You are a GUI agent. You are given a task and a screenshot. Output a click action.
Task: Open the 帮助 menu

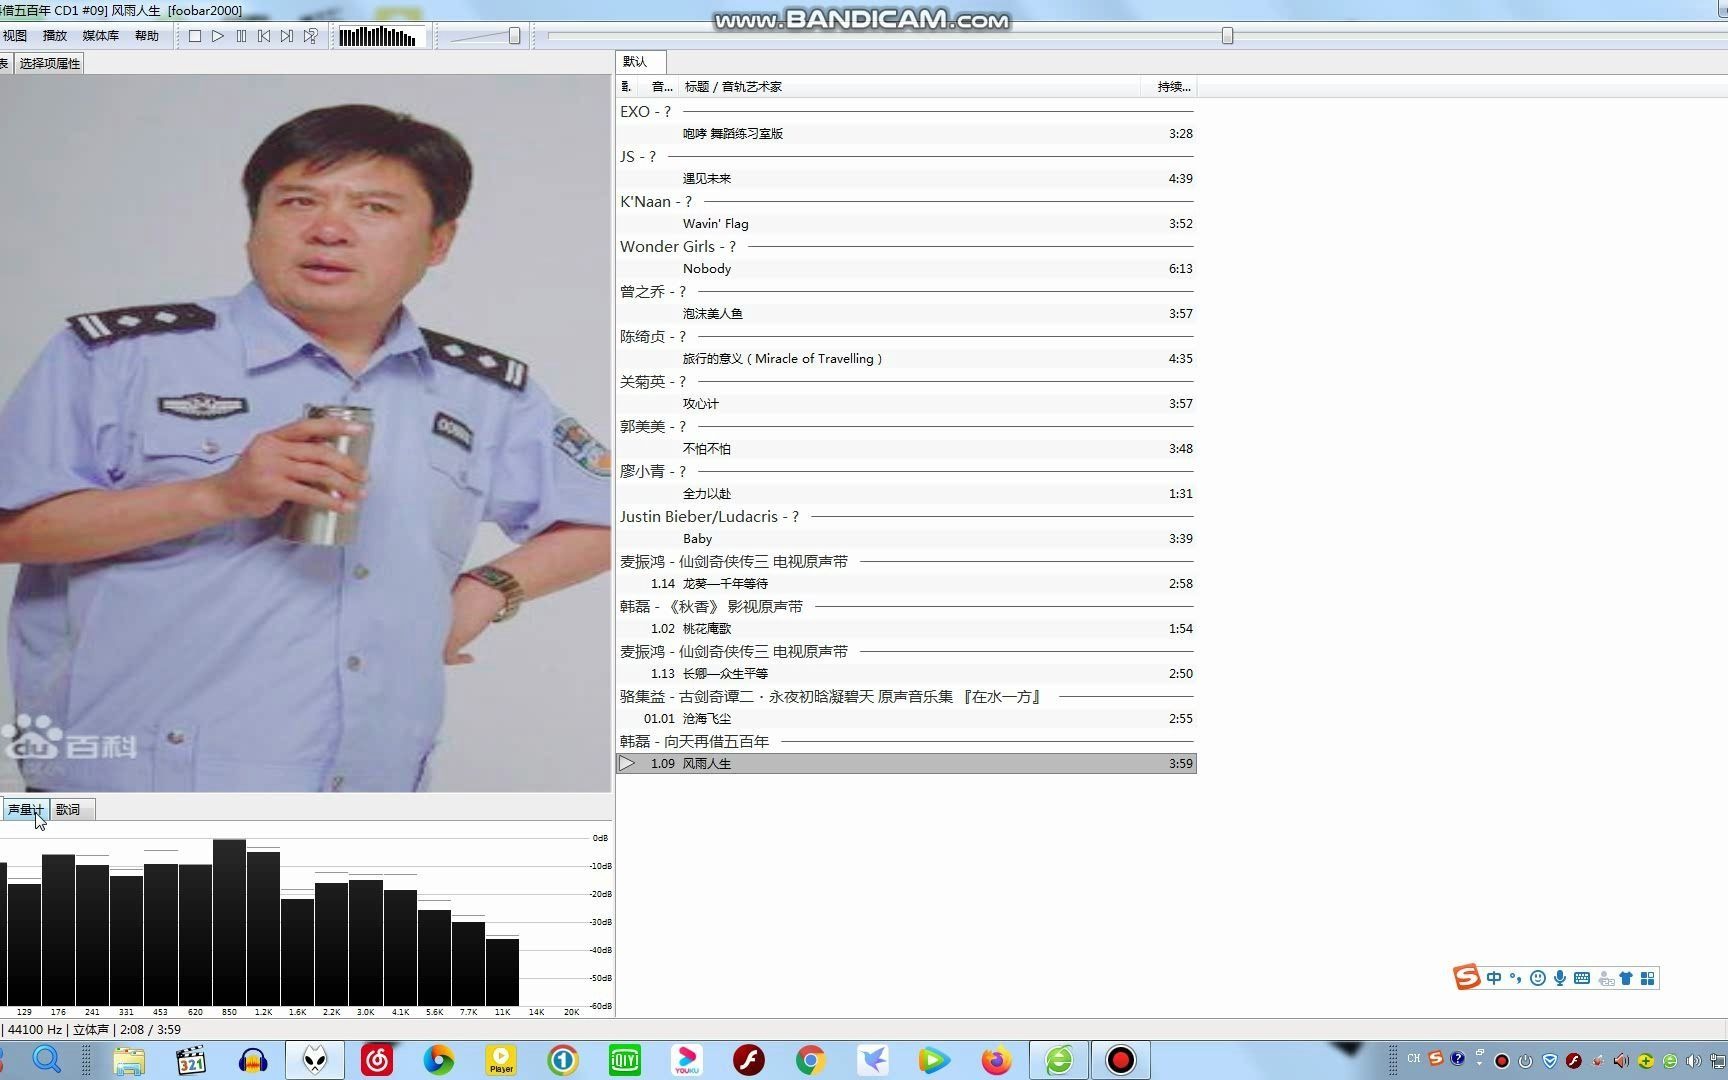(x=147, y=35)
